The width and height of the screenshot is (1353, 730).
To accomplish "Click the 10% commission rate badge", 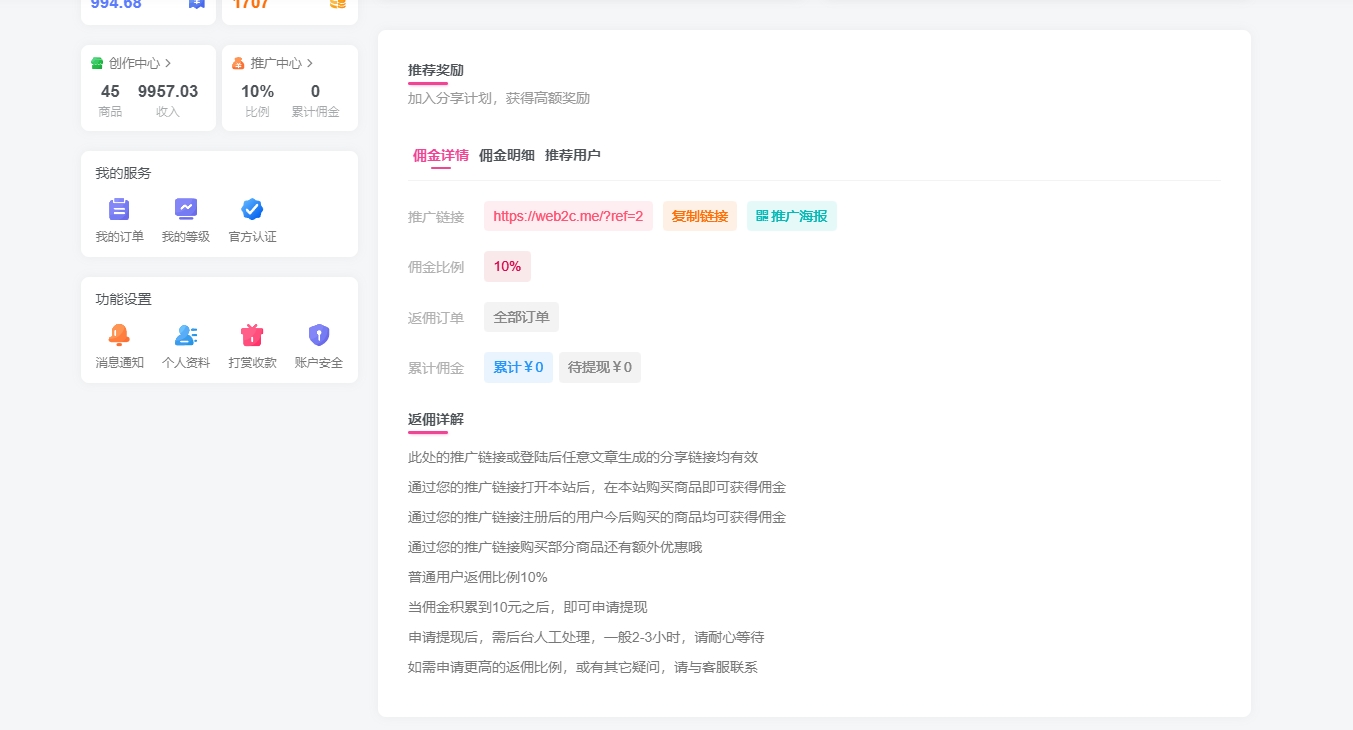I will (507, 266).
